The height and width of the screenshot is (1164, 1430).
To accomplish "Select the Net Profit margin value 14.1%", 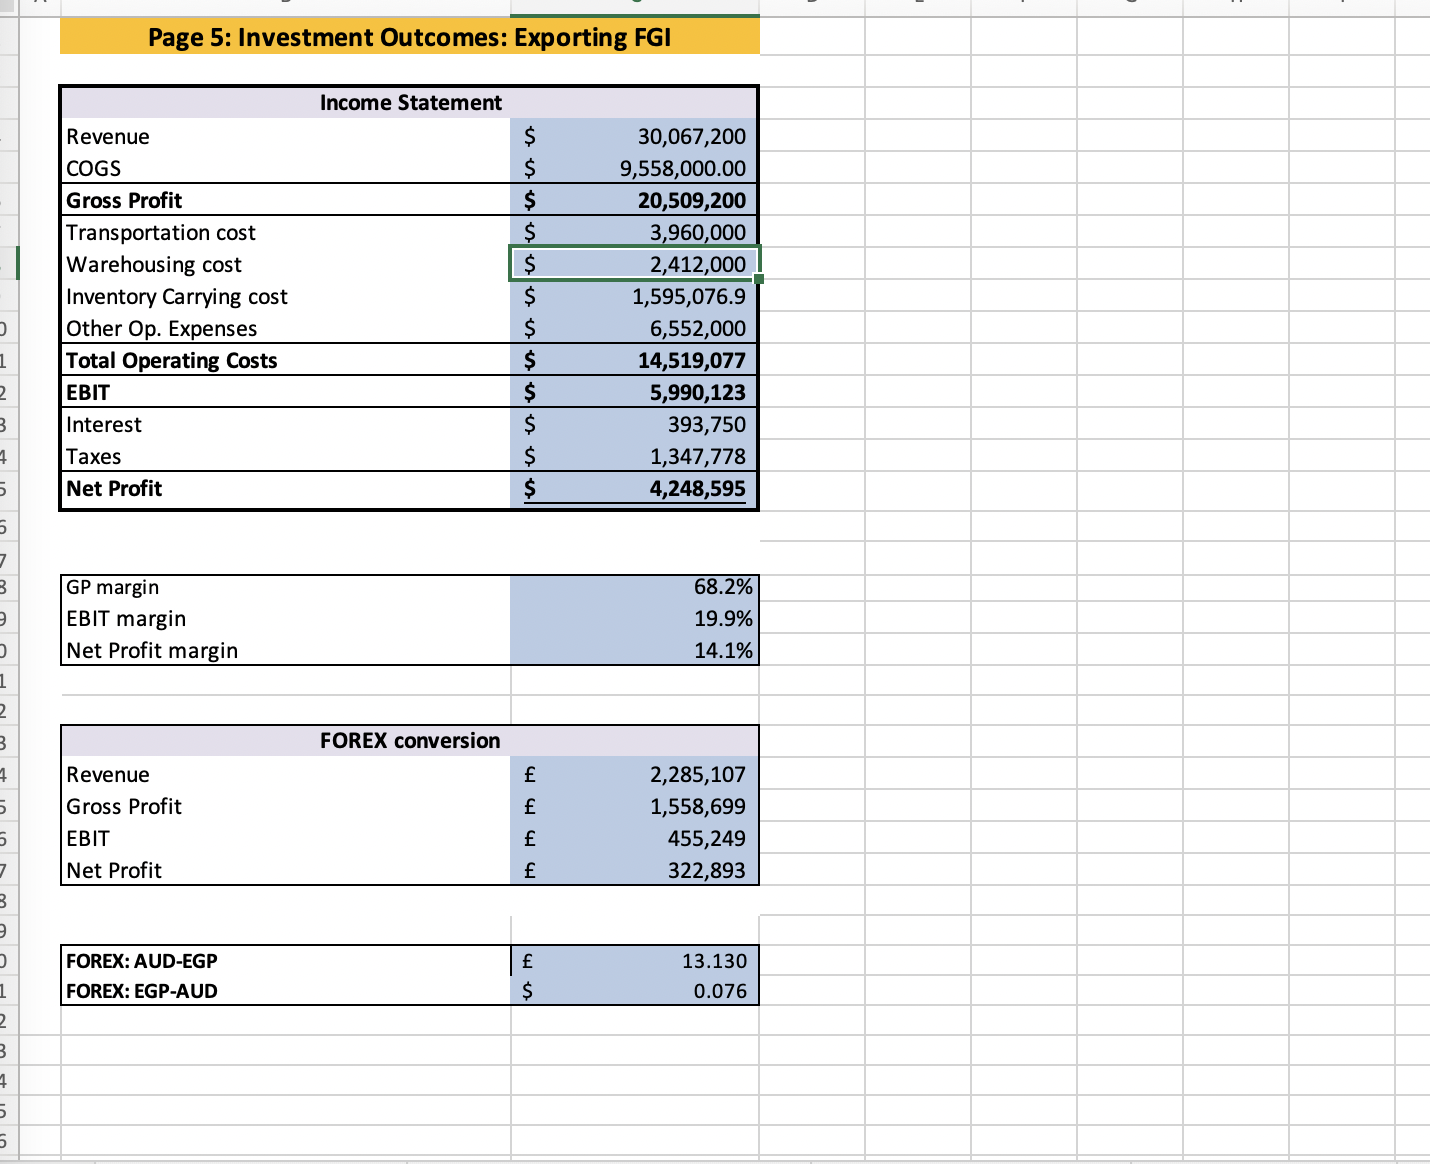I will coord(723,651).
